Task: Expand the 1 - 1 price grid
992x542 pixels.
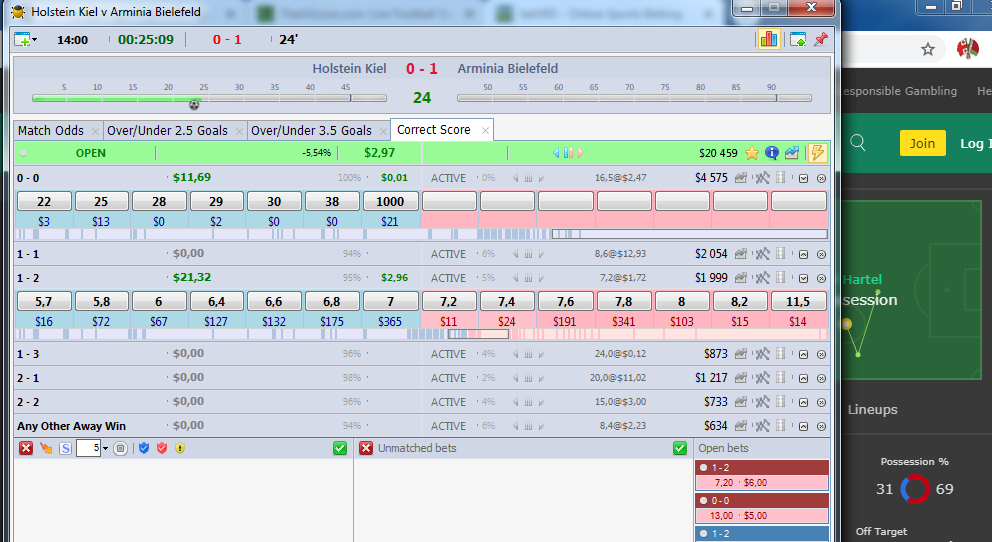Action: coord(803,254)
